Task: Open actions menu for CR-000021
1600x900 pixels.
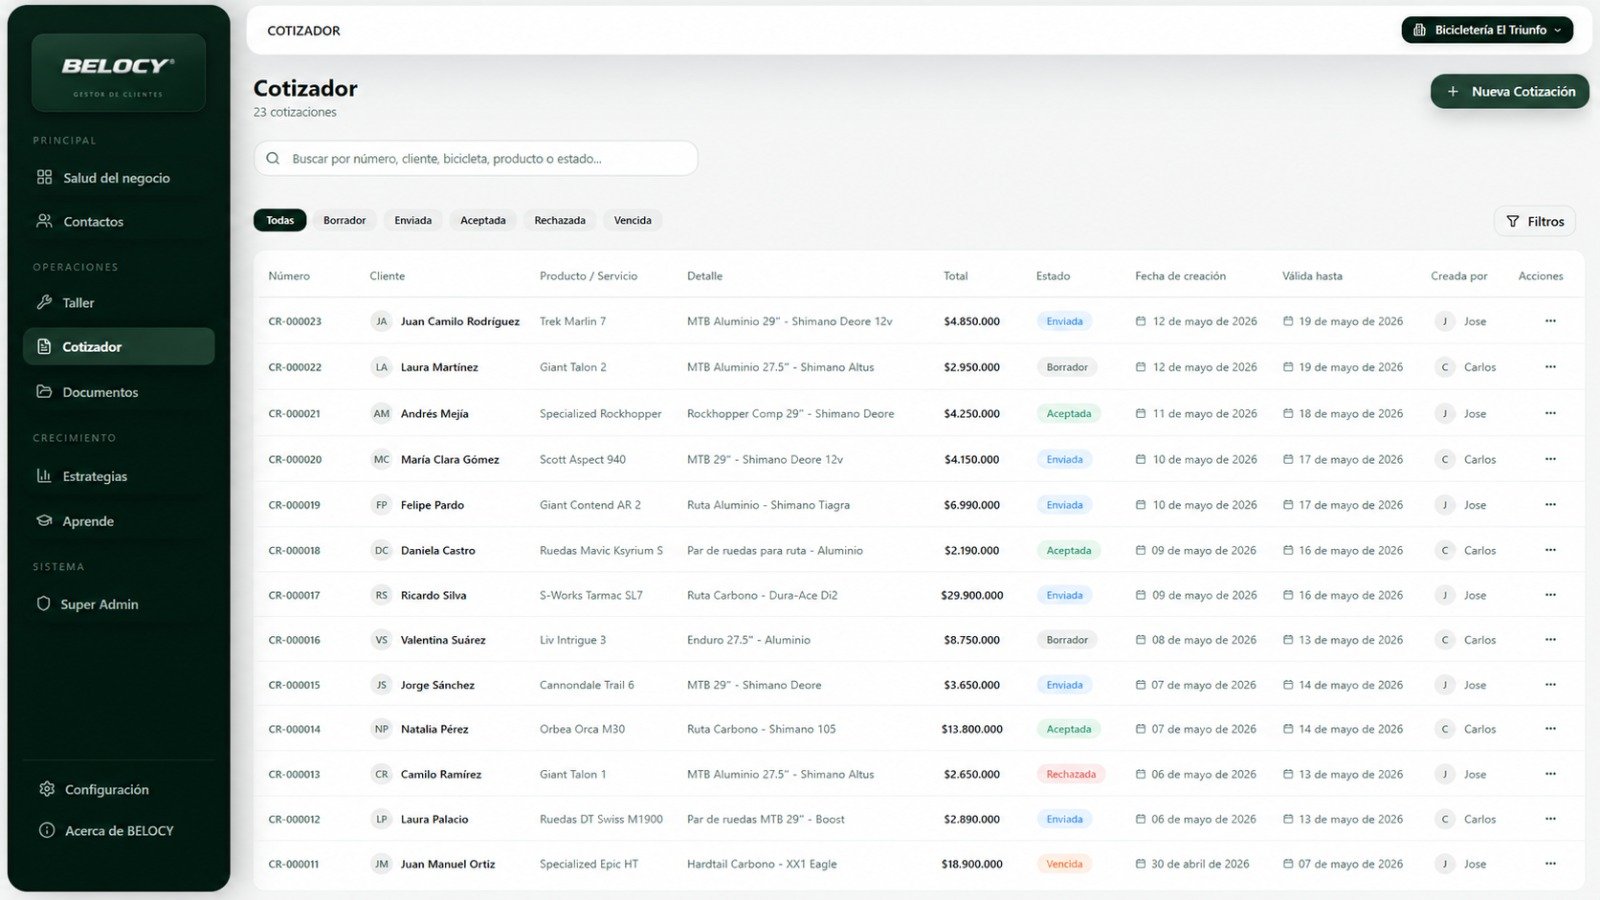Action: [1550, 413]
